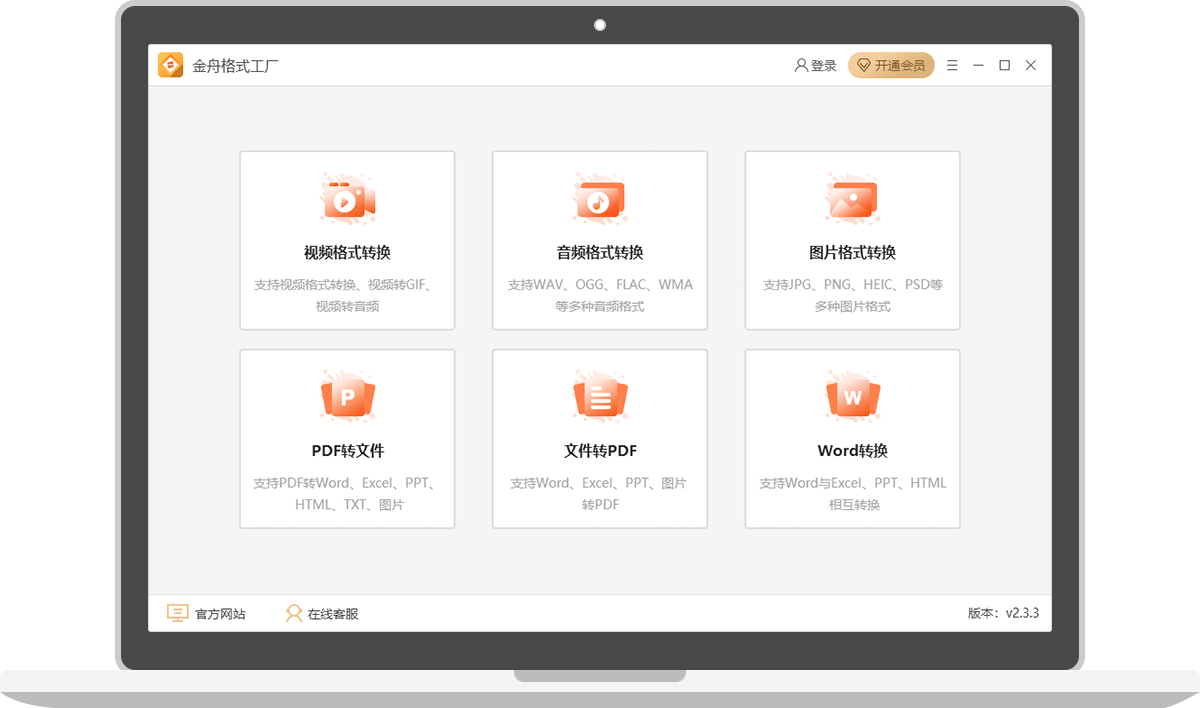Image resolution: width=1200 pixels, height=708 pixels.
Task: Maximize the application window
Action: pos(1004,65)
